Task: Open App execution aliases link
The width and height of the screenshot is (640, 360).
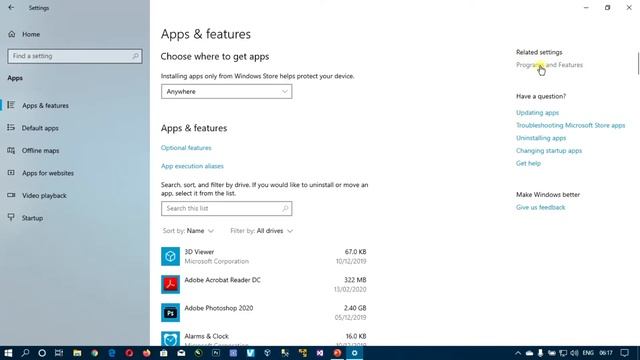Action: pyautogui.click(x=192, y=166)
